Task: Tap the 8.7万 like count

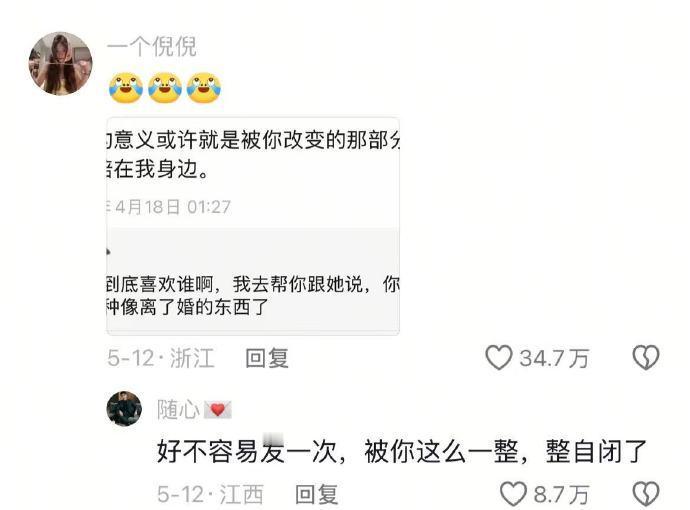Action: click(x=561, y=495)
